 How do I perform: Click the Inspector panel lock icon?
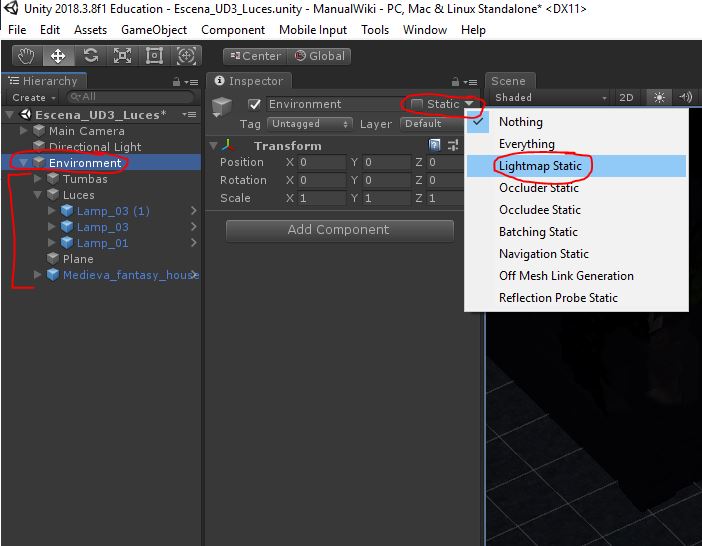[x=455, y=81]
